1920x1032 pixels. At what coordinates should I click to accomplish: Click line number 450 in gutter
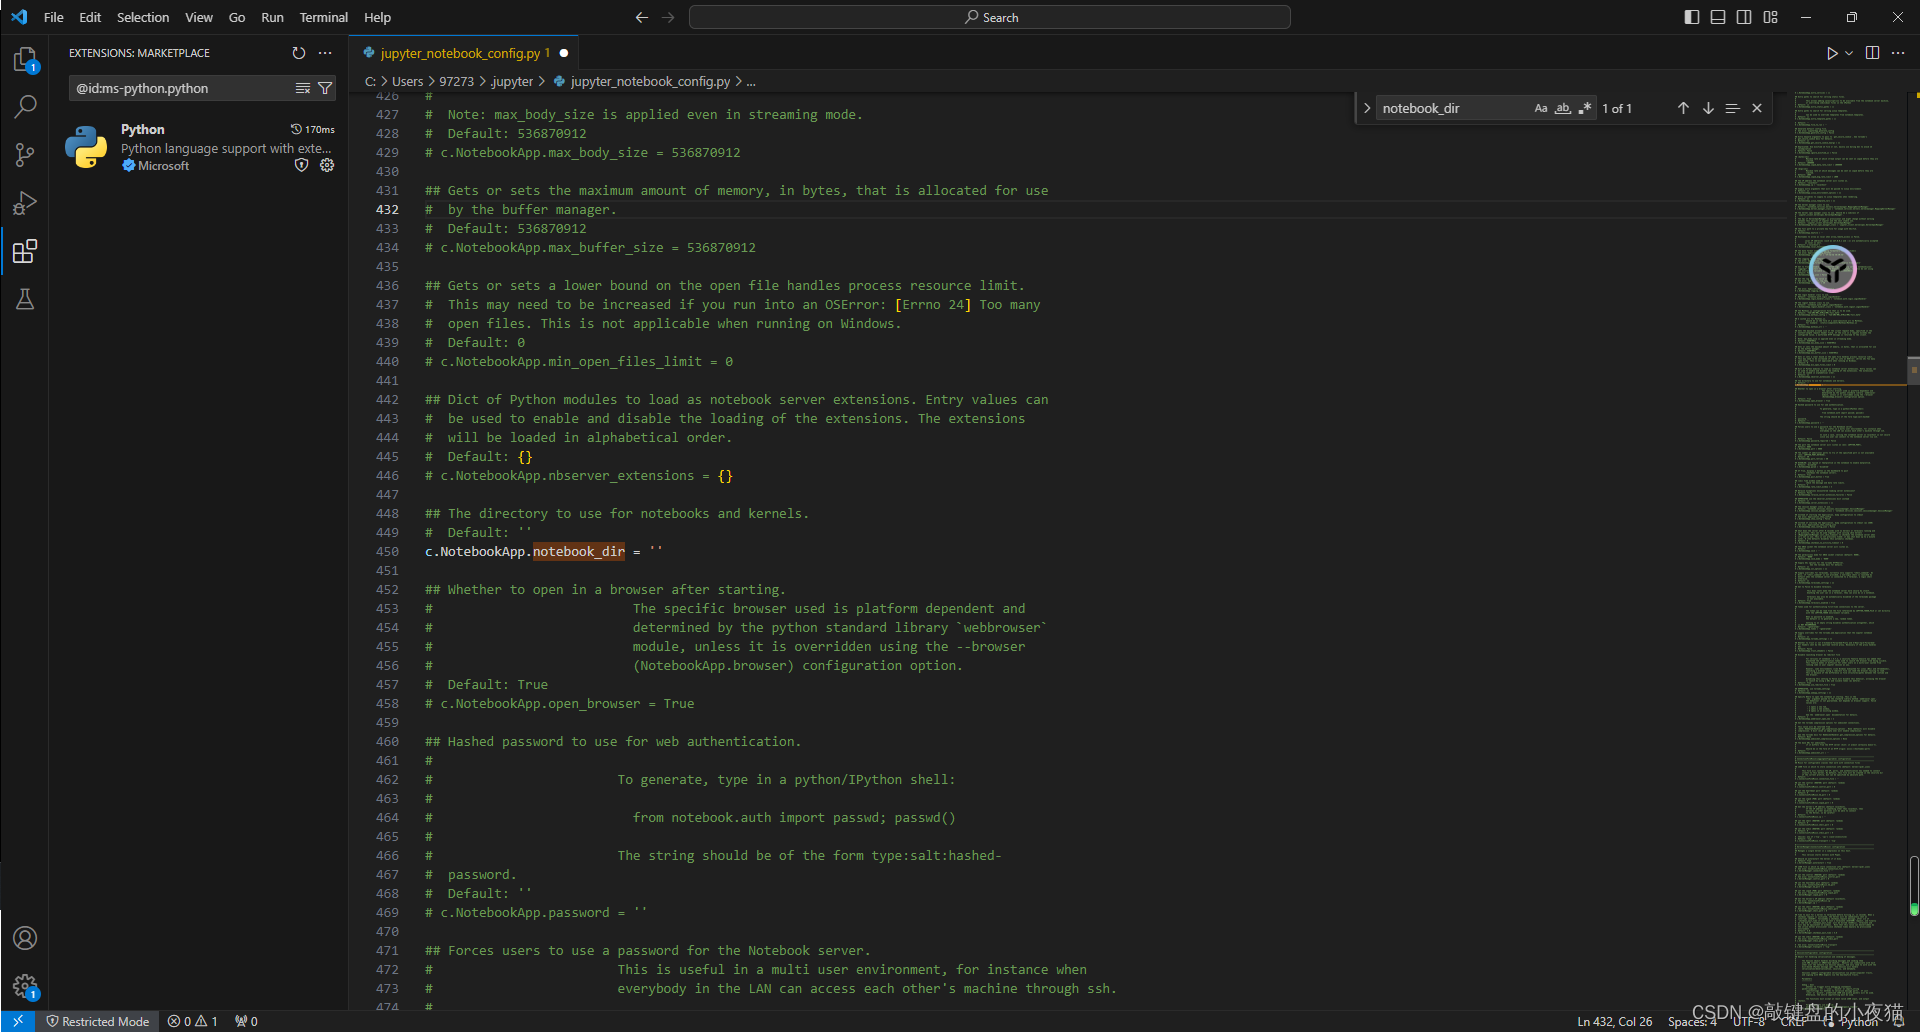387,551
